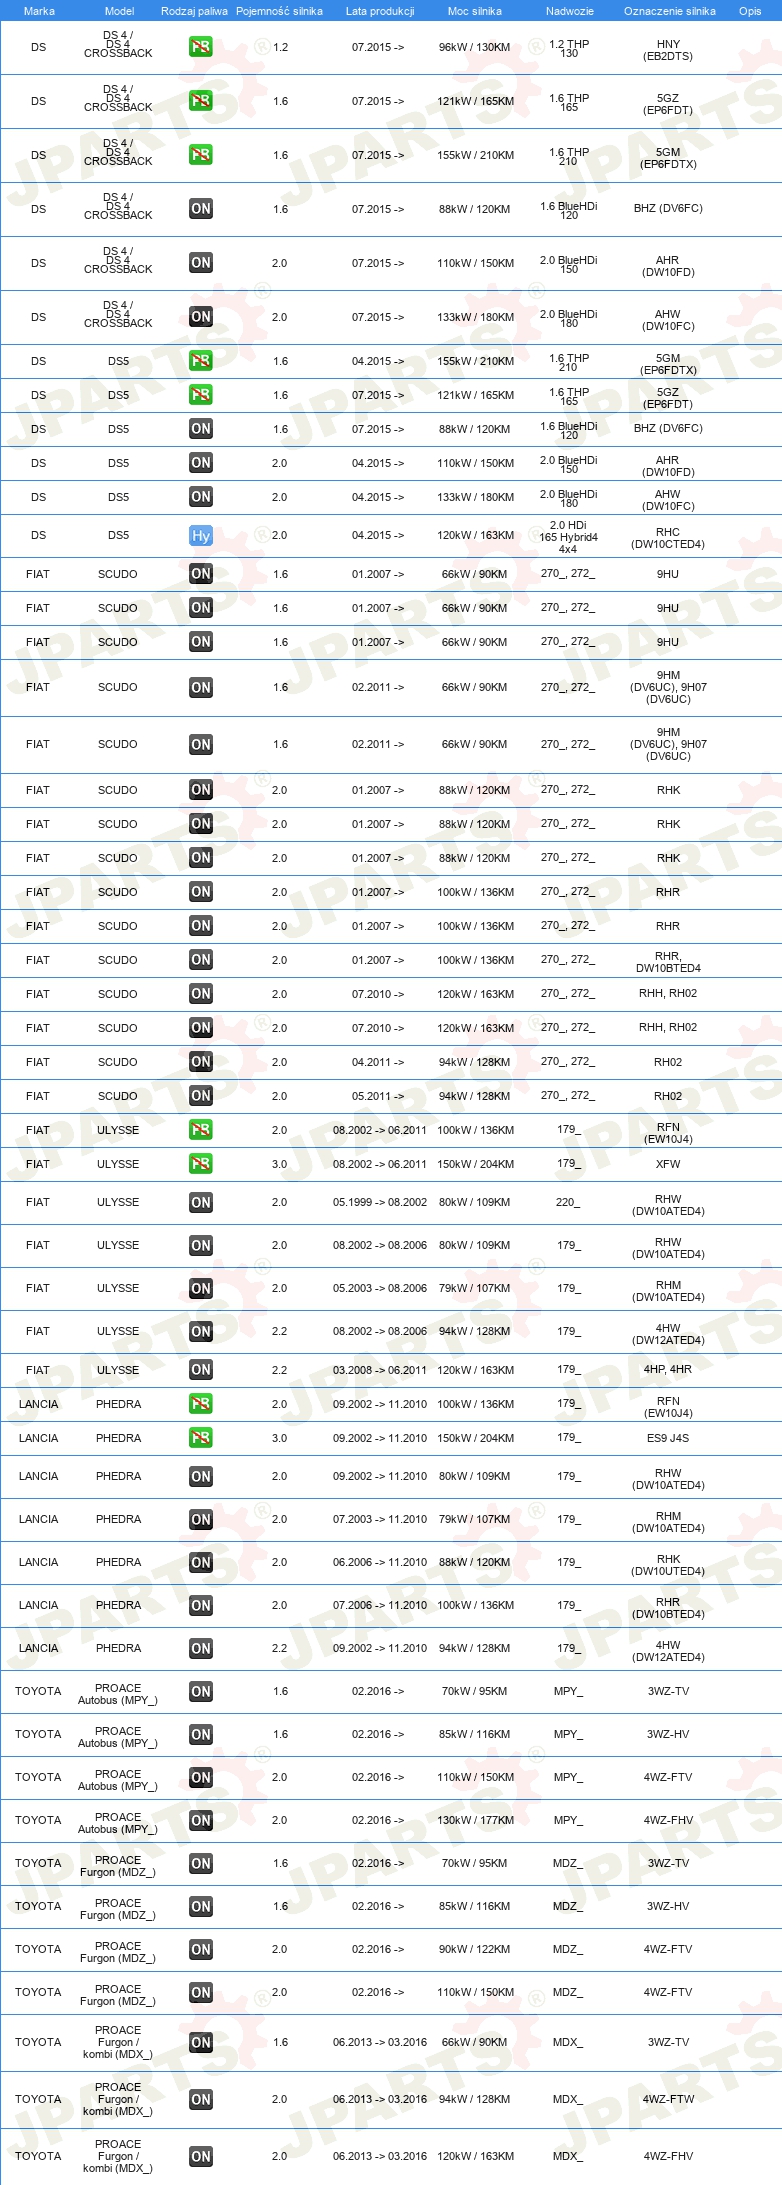782x2185 pixels.
Task: Click the 1.2 THP 130 body cell
Action: coord(569,49)
